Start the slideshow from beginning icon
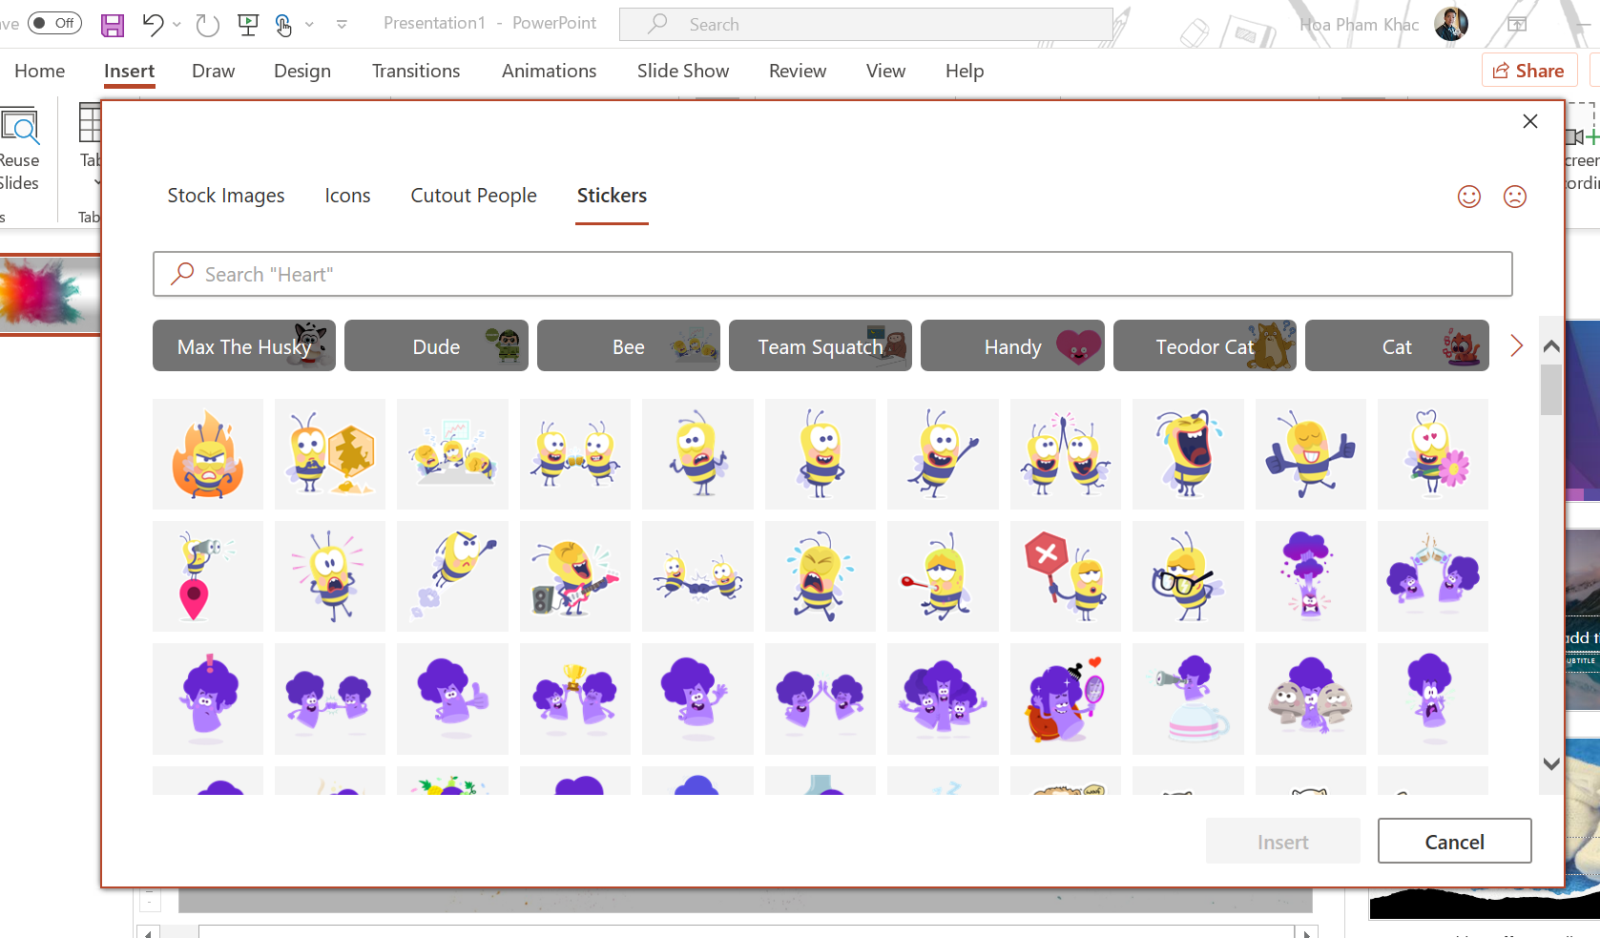Viewport: 1600px width, 938px height. click(x=248, y=24)
